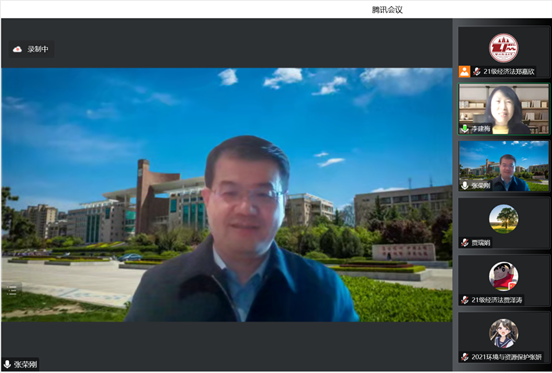Viewport: 552px width, 373px height.
Task: Click the 腾讯会议 window title text
Action: [387, 10]
